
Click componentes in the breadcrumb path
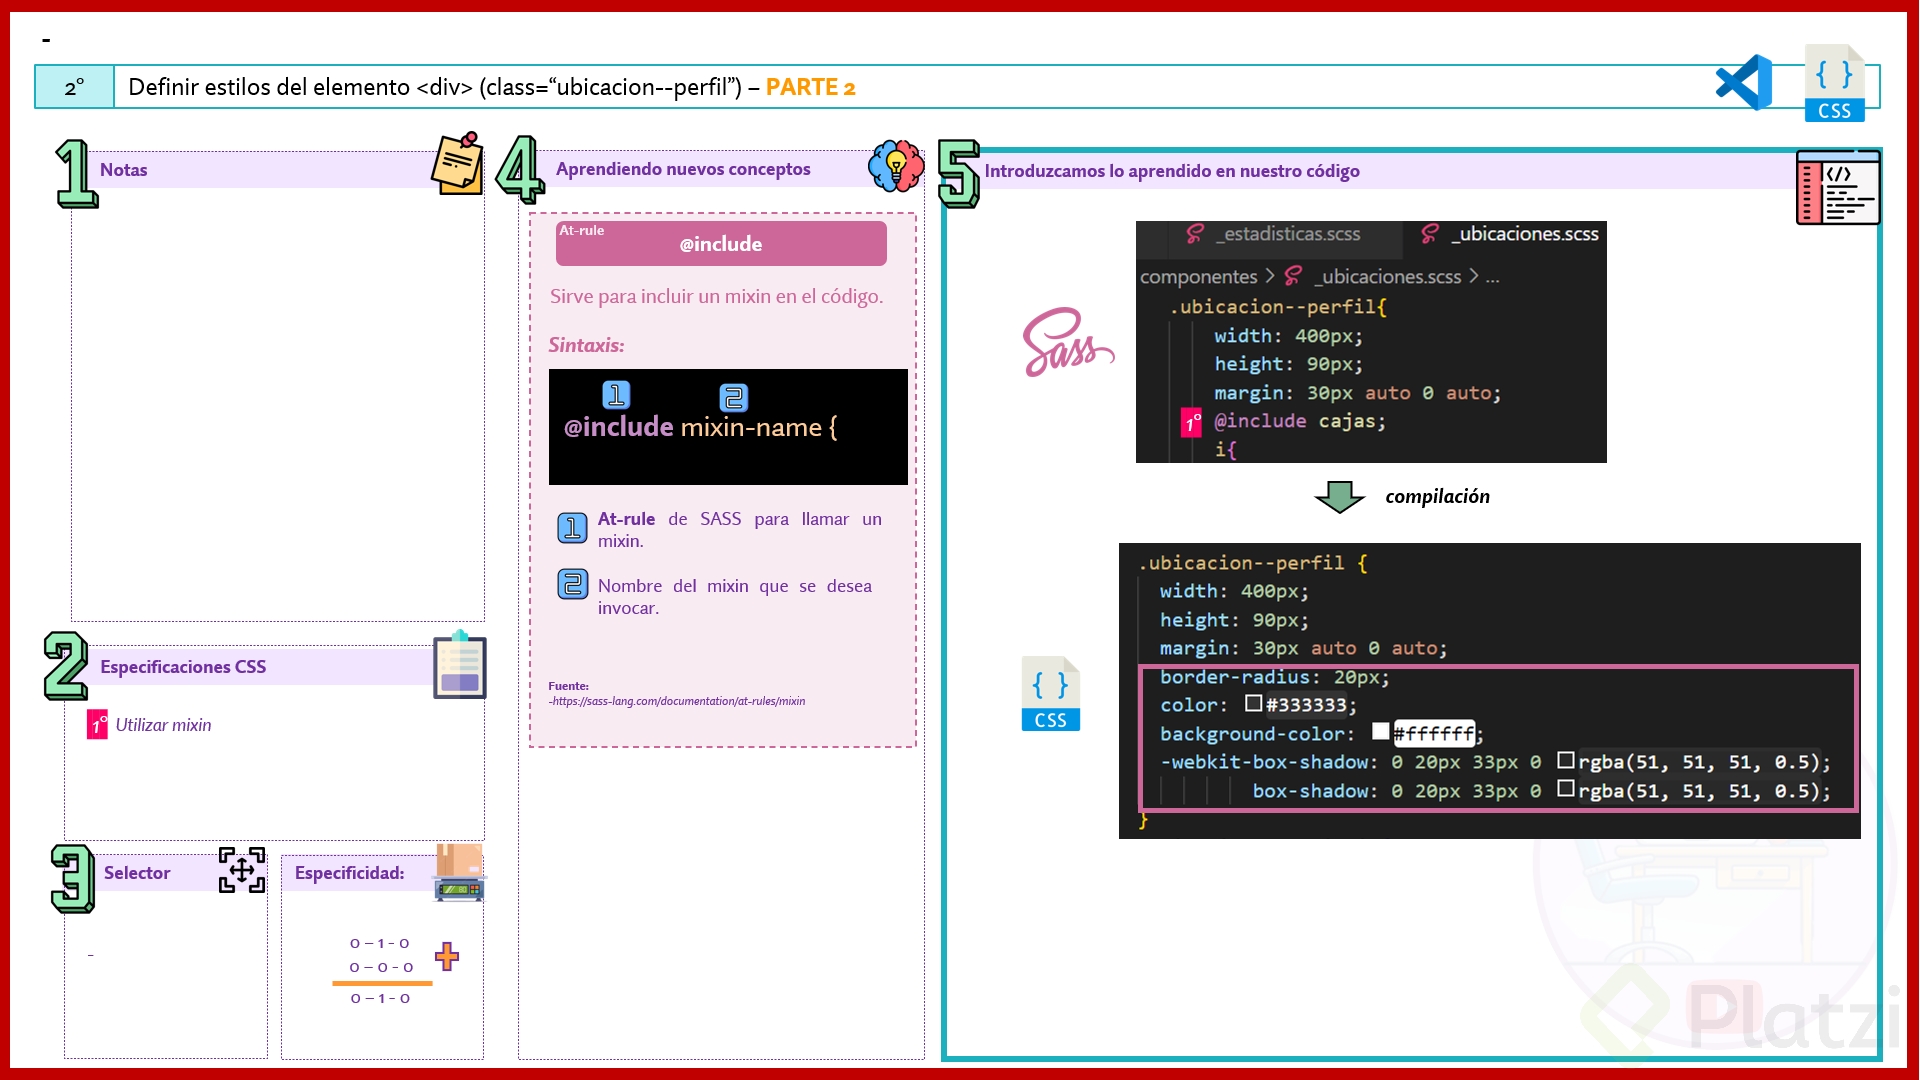(1198, 277)
